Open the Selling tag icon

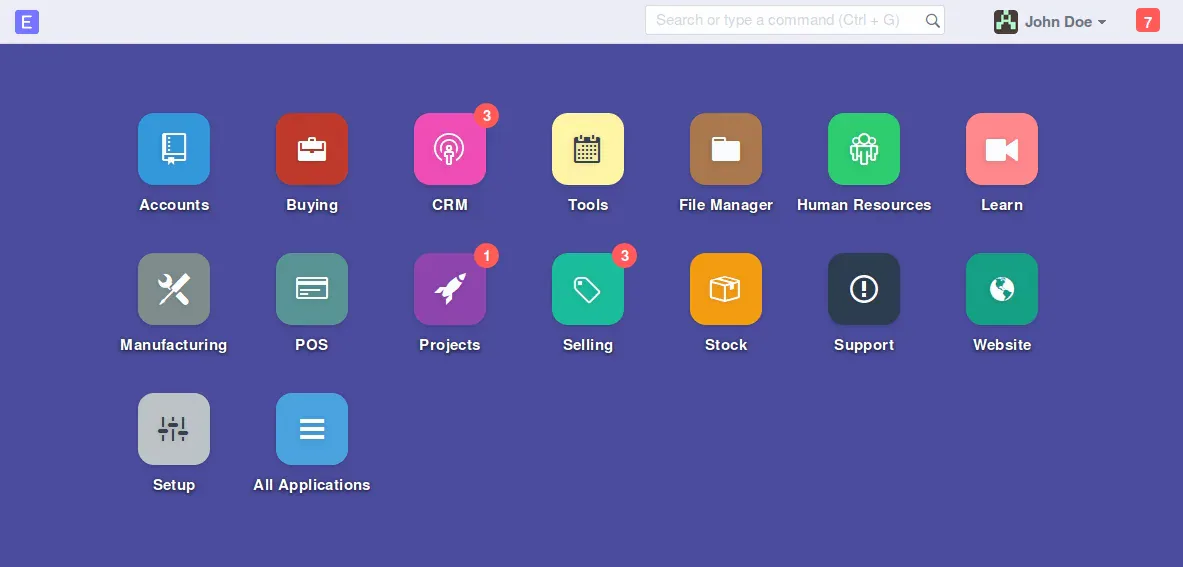tap(588, 289)
